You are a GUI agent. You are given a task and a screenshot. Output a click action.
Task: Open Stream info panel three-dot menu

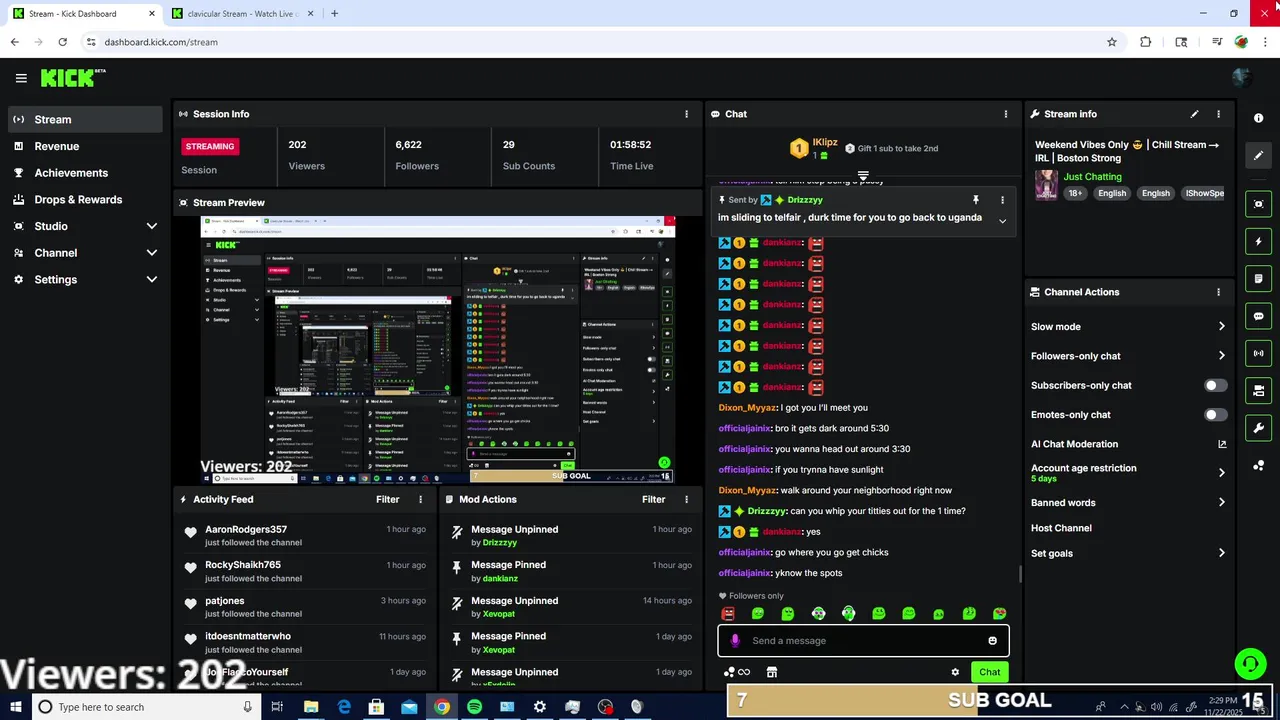point(1218,114)
